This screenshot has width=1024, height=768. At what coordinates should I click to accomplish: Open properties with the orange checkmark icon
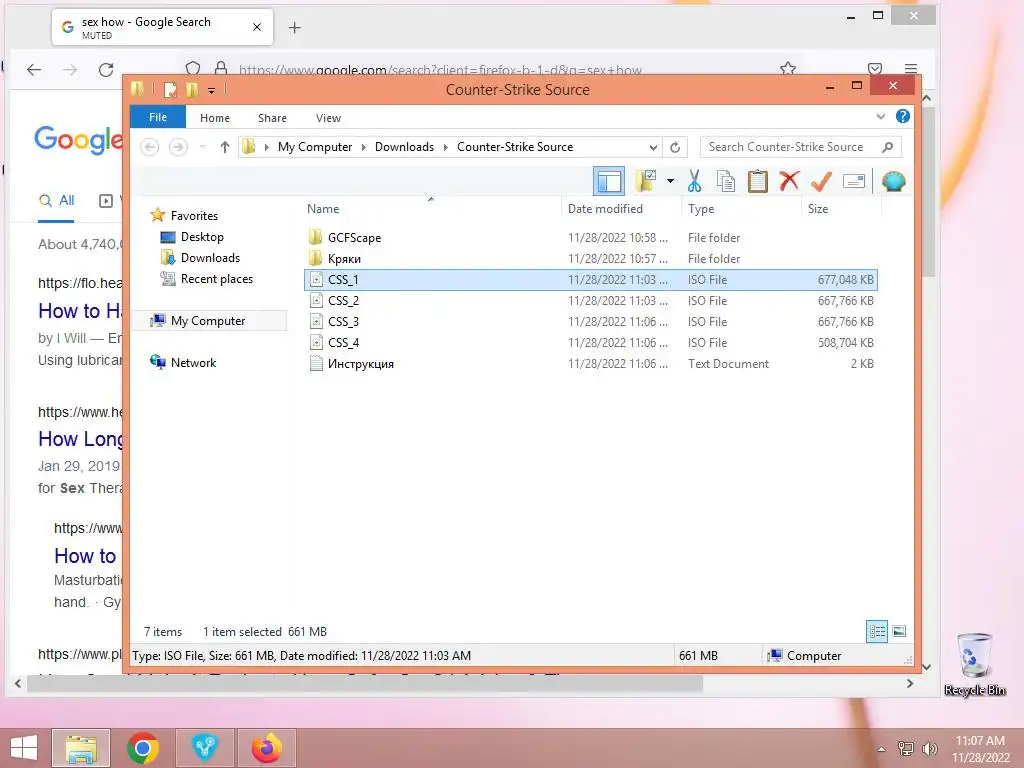pyautogui.click(x=821, y=181)
